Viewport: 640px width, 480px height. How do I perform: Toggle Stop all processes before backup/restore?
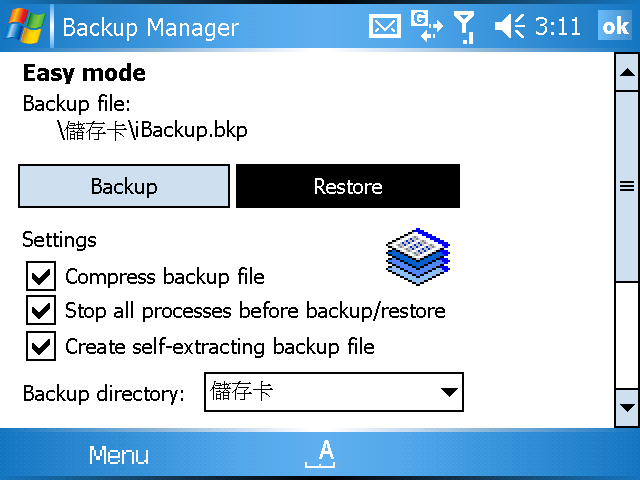[x=41, y=310]
